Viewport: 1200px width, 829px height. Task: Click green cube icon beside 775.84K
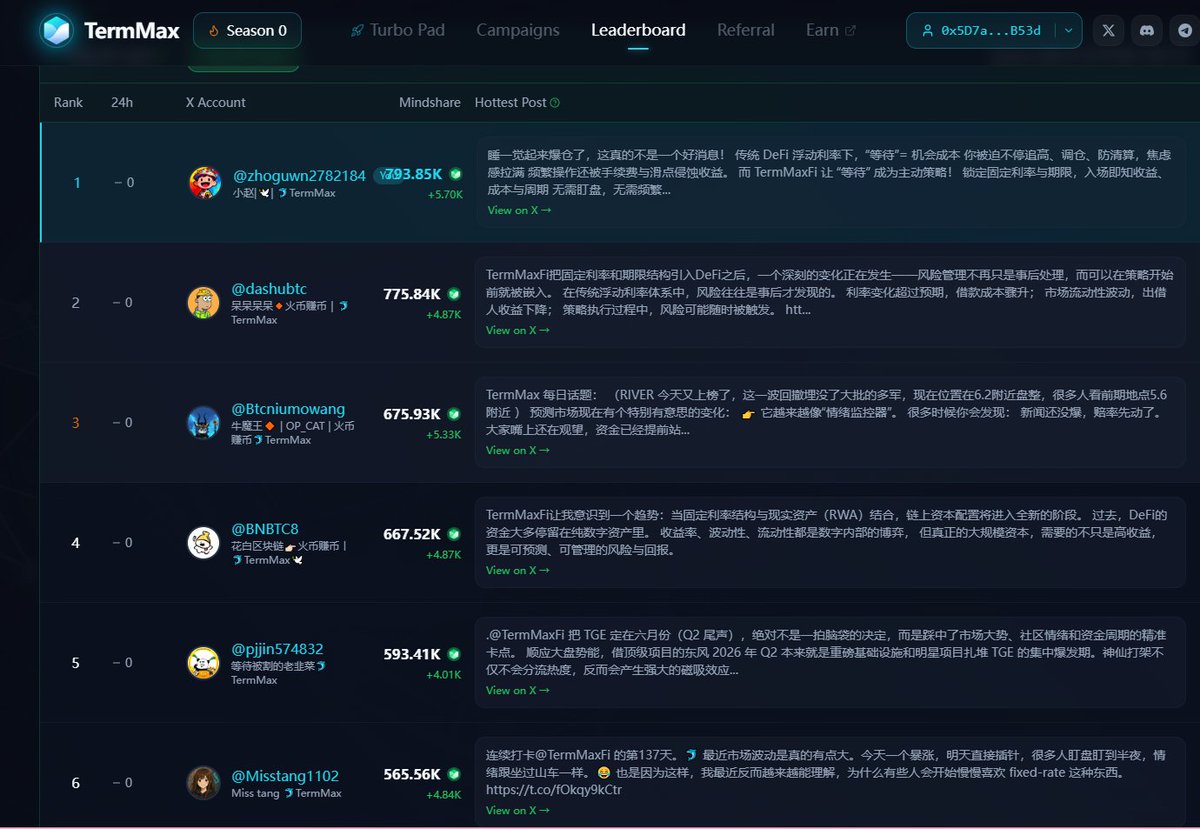(454, 294)
